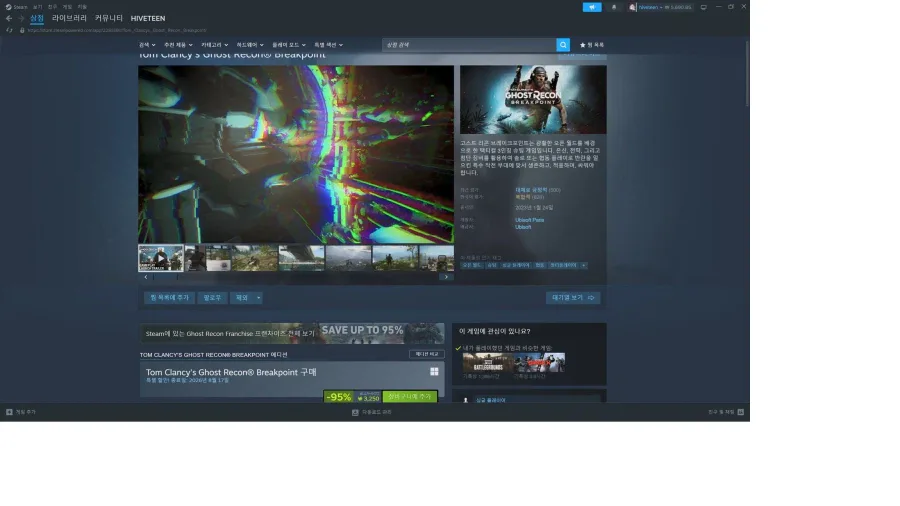This screenshot has height=506, width=900.
Task: Open the 도움말 help menu in the title bar
Action: pos(82,7)
